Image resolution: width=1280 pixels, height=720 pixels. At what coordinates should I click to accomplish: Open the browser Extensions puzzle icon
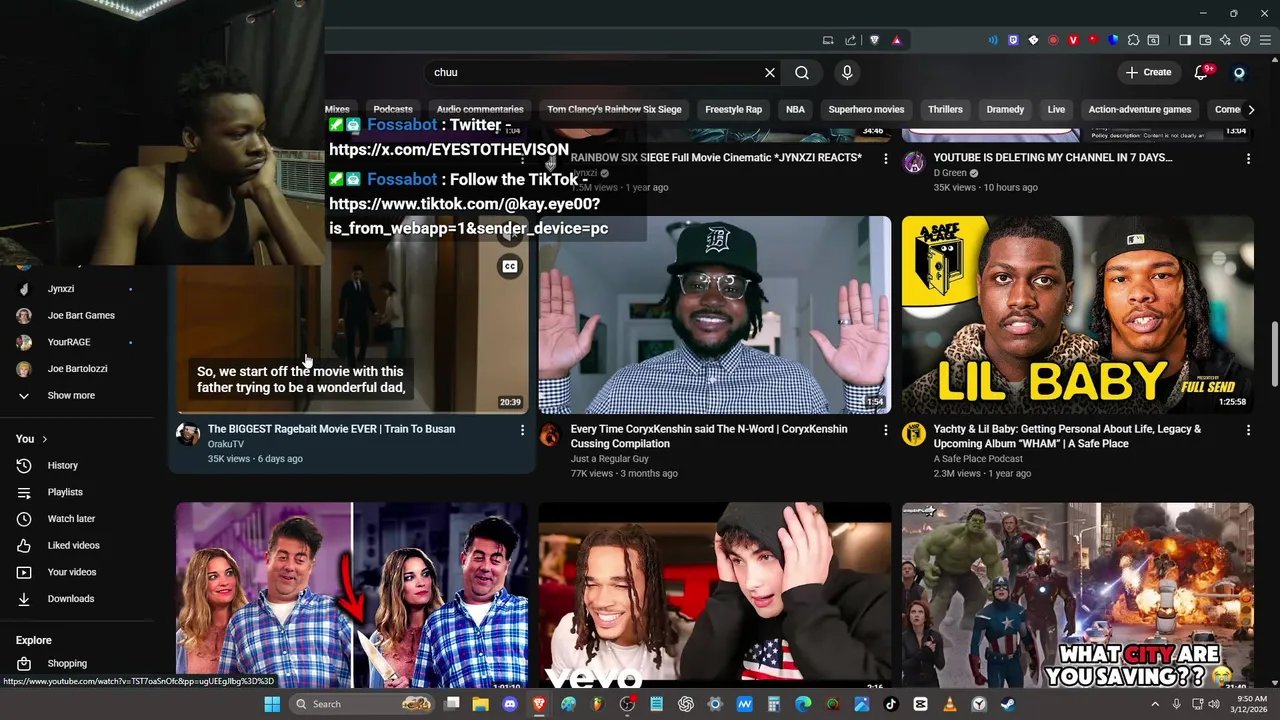click(x=1133, y=40)
